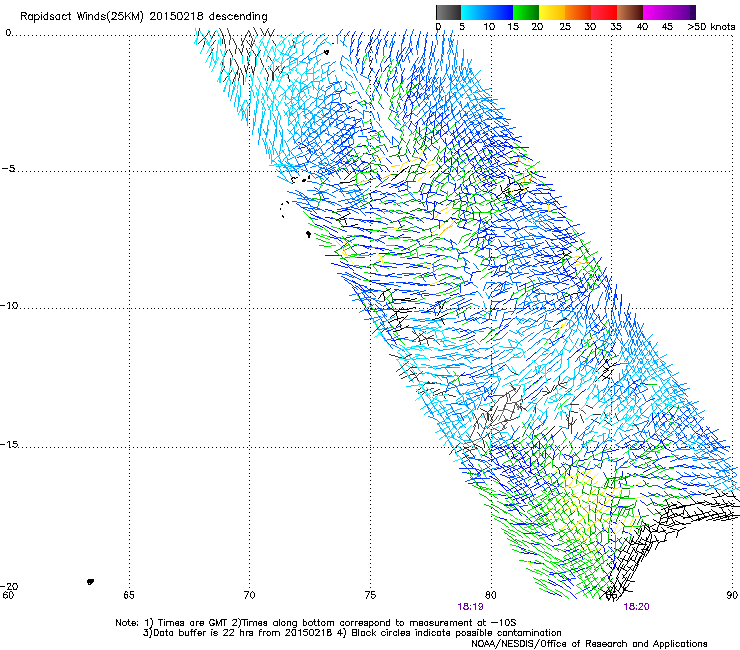Click the '18:20' purple time label

(636, 607)
